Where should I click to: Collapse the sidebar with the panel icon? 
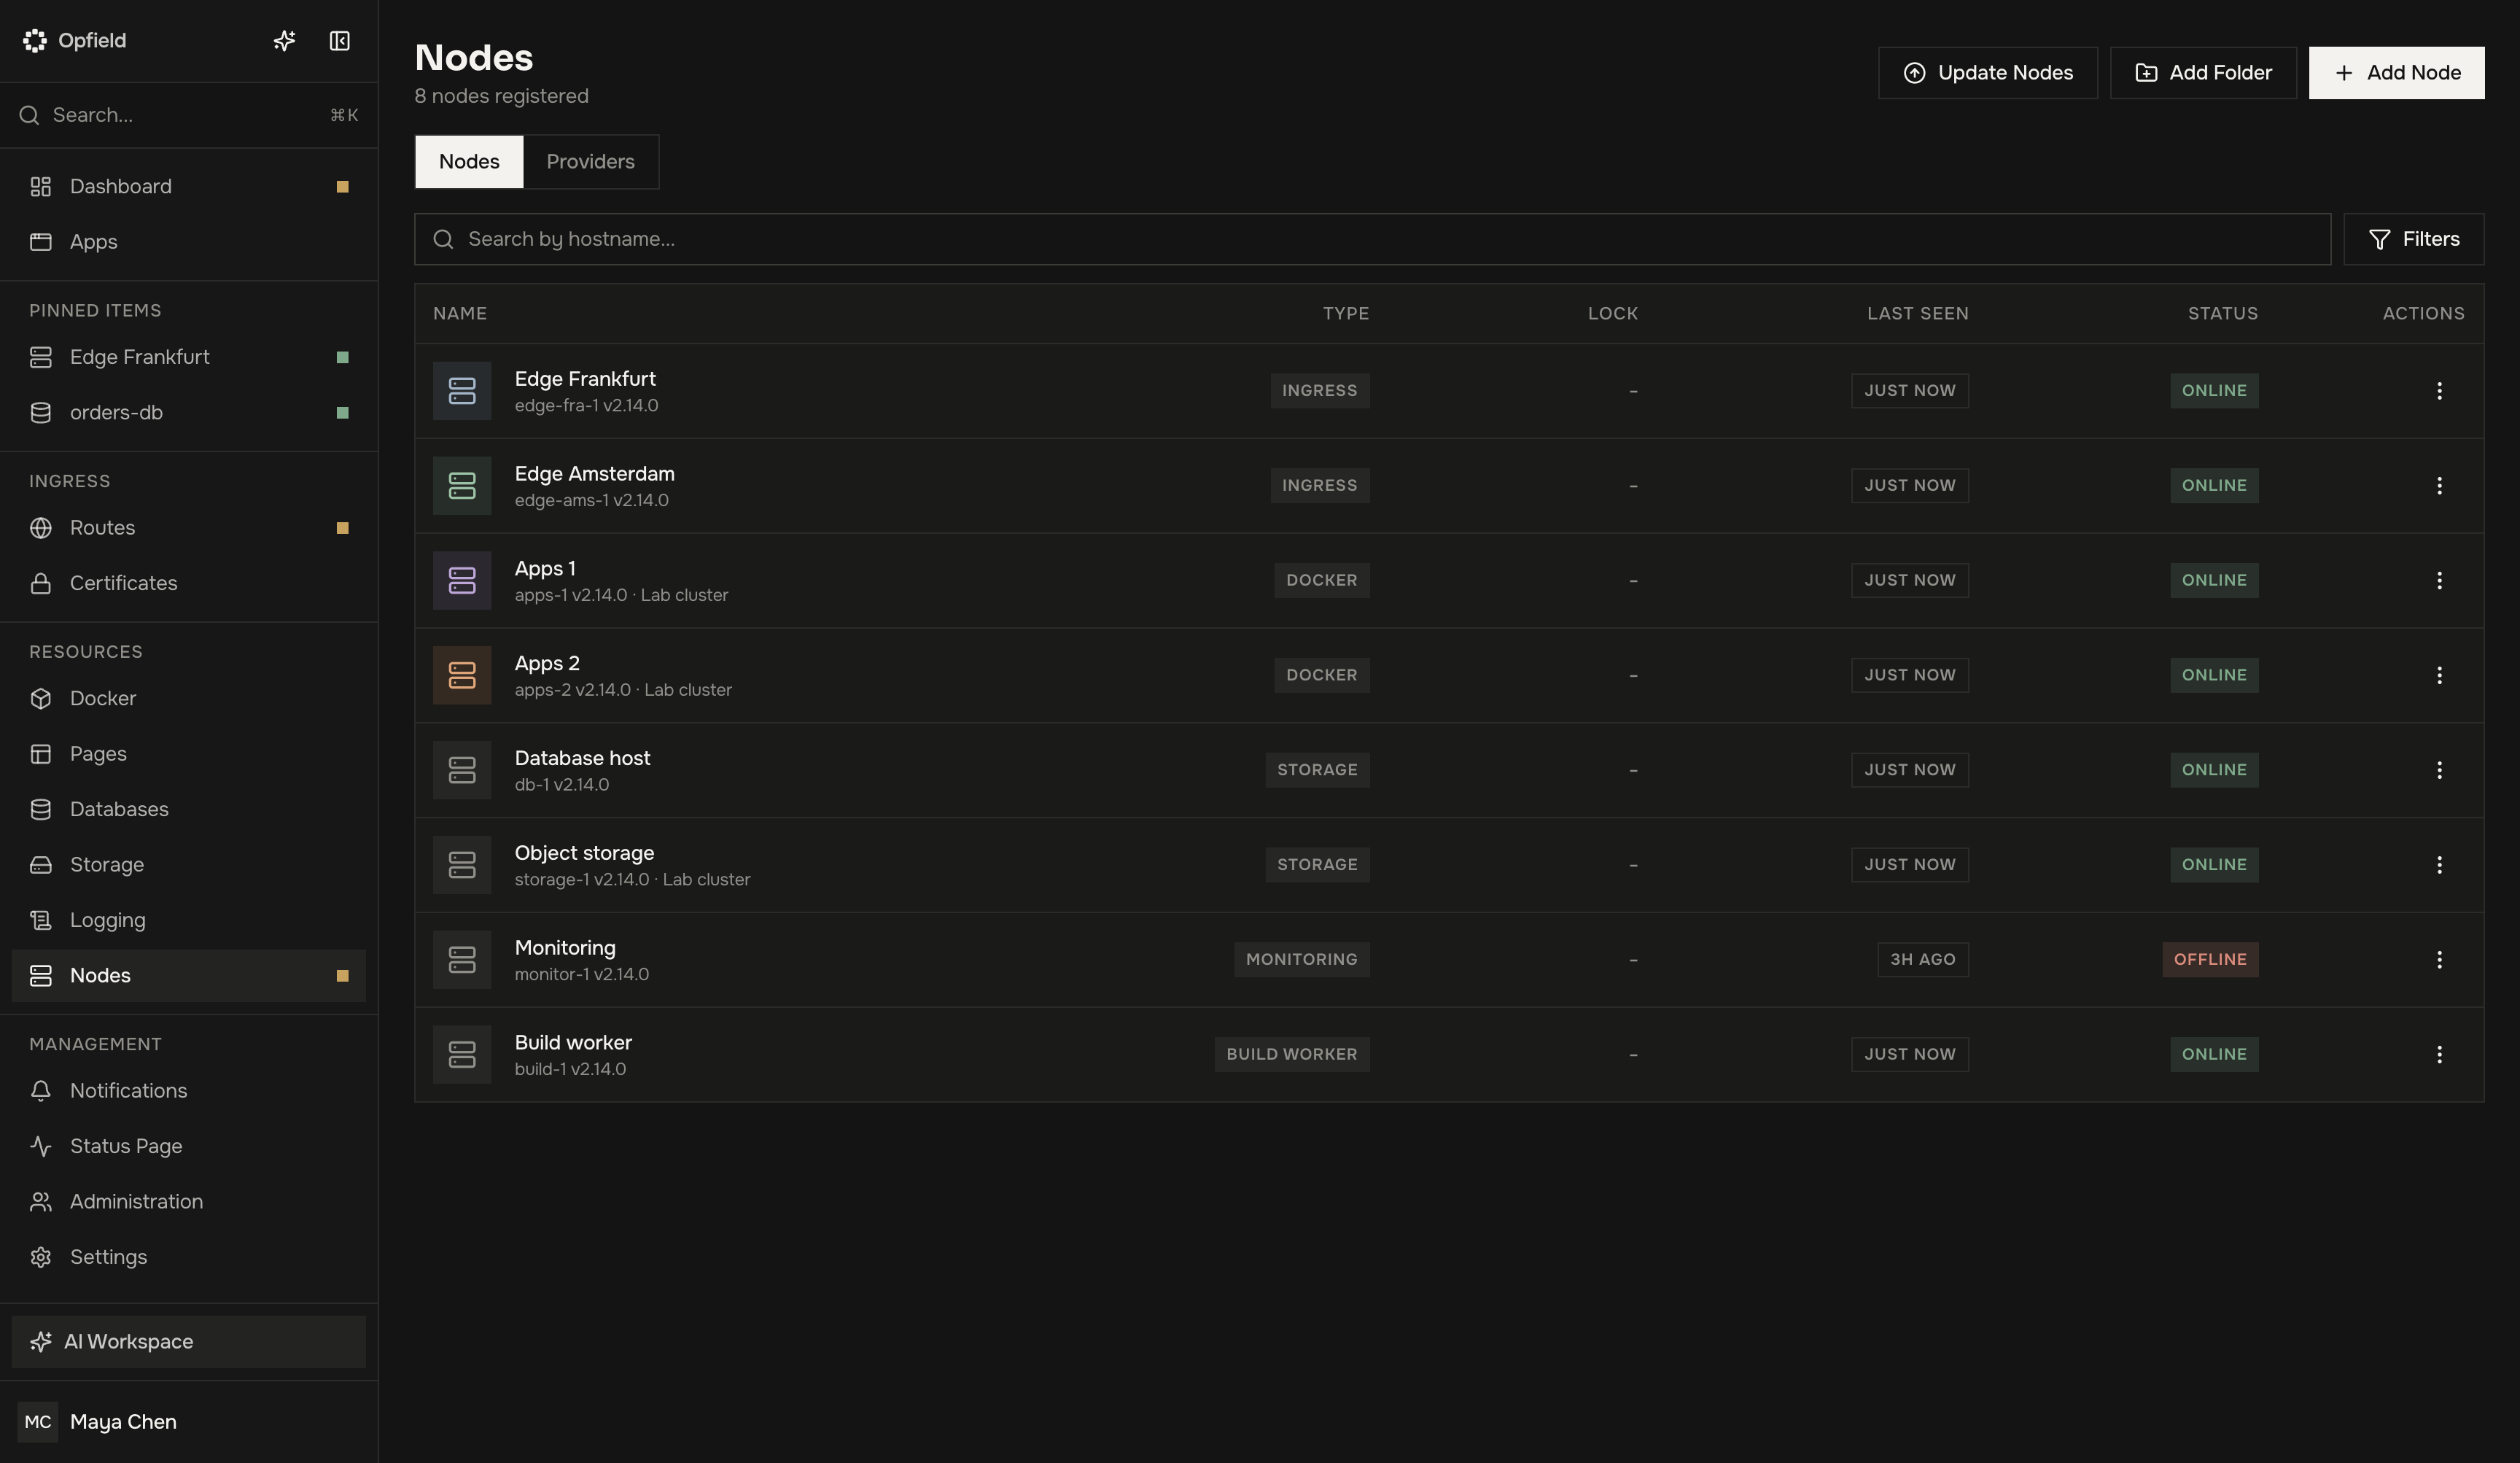340,41
